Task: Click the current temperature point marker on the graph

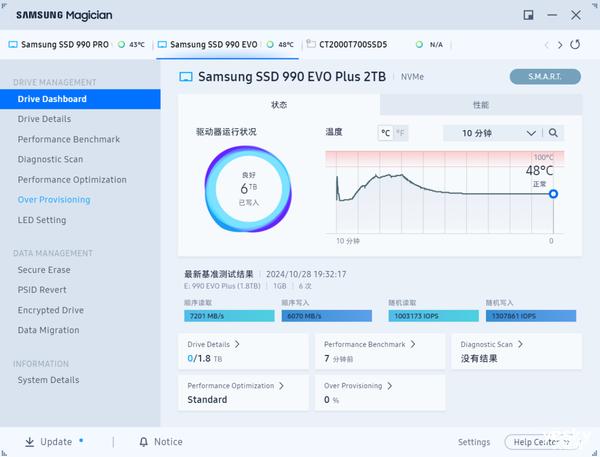Action: [553, 194]
